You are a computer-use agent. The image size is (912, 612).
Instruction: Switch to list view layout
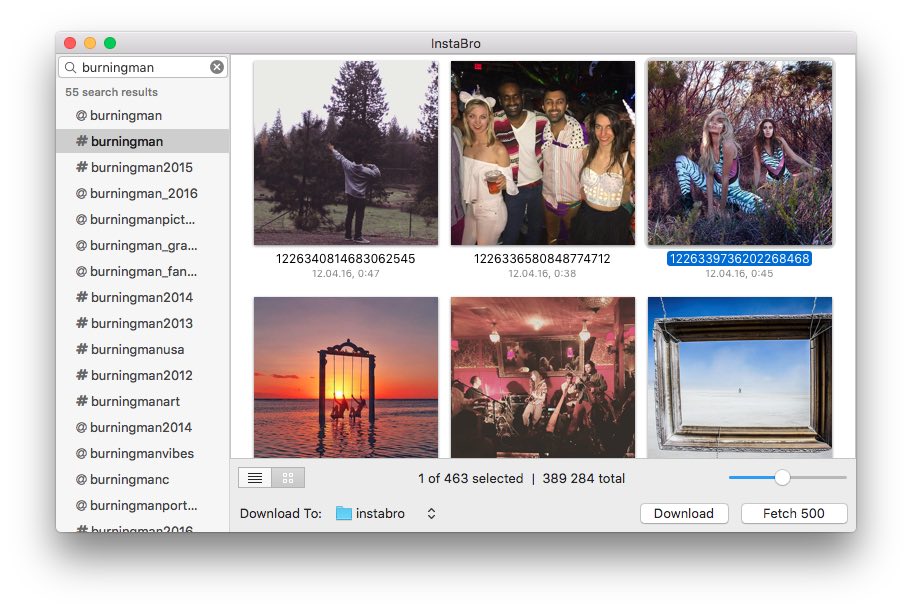255,478
